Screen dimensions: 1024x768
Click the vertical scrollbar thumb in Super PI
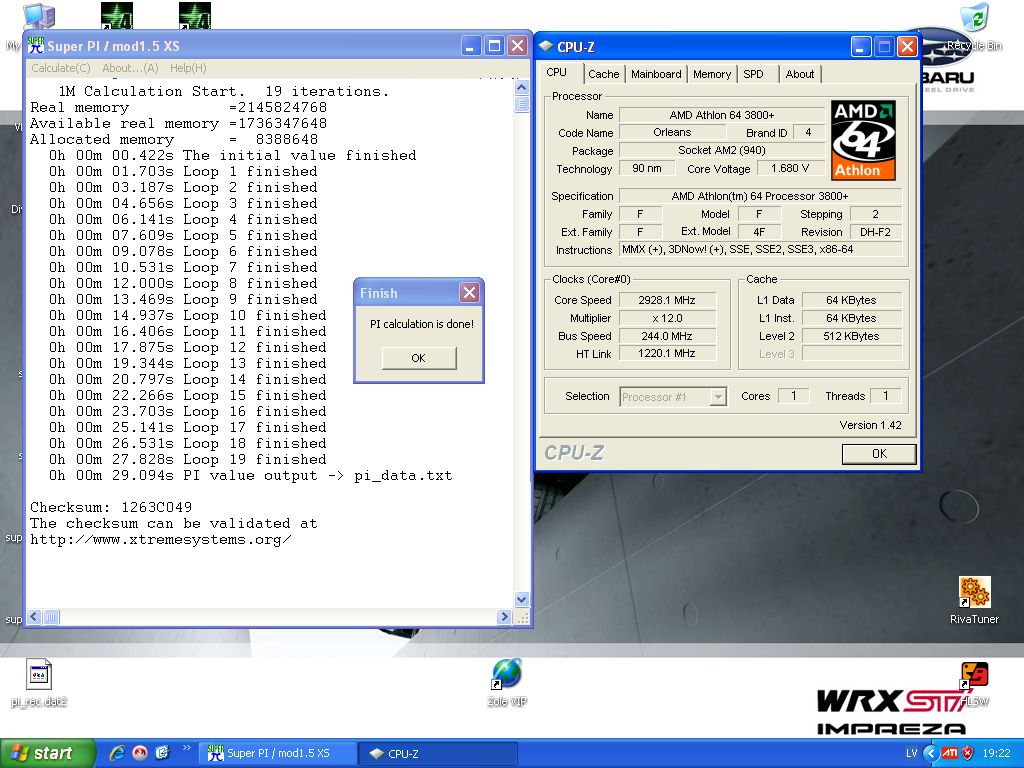point(521,104)
